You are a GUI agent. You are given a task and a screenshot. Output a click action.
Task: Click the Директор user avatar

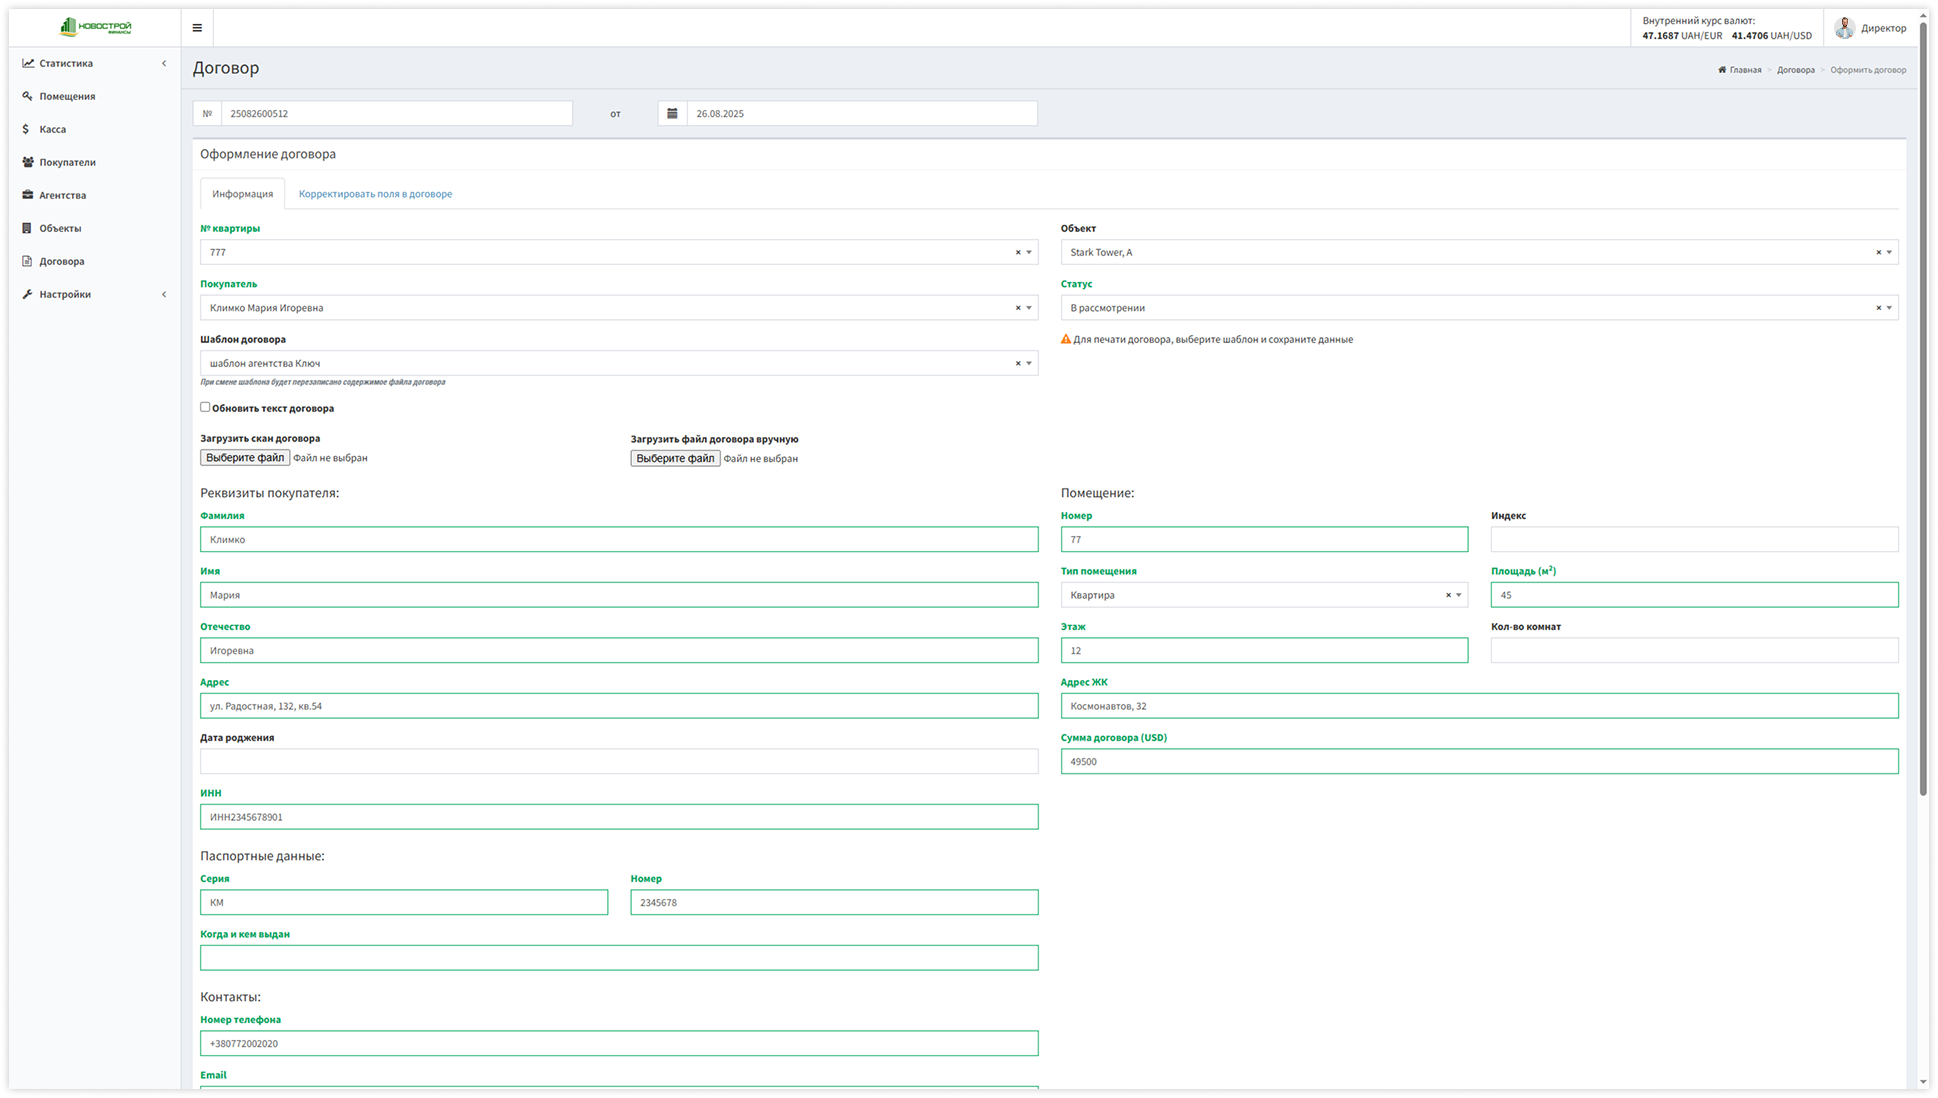tap(1845, 27)
